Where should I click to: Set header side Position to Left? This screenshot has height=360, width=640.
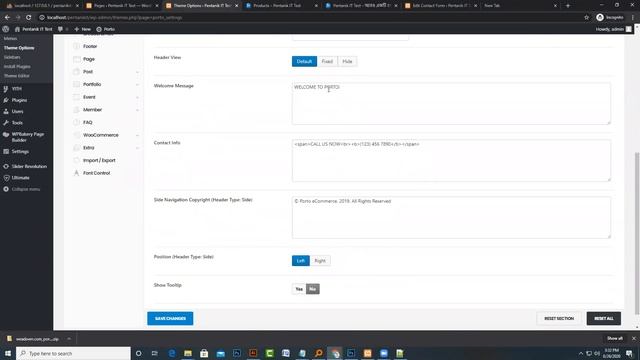(300, 260)
